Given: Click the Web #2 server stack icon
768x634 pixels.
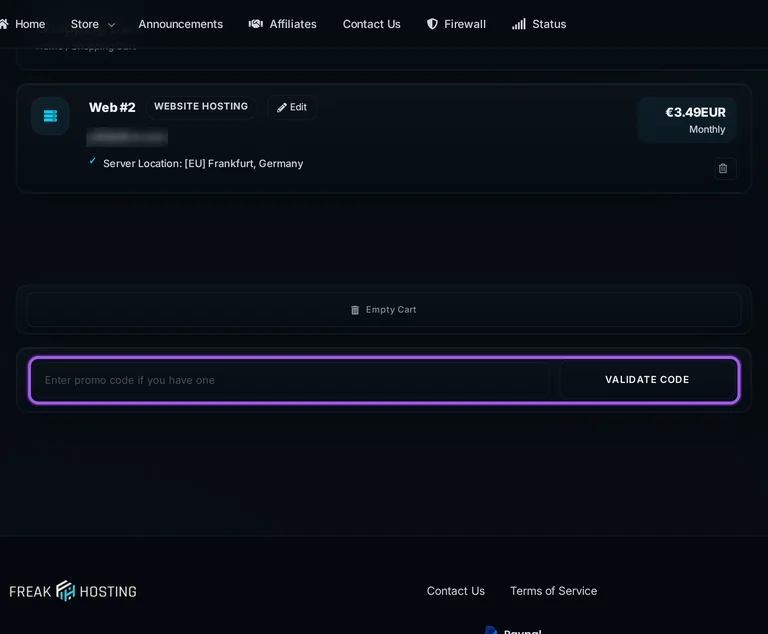Looking at the screenshot, I should coord(50,116).
